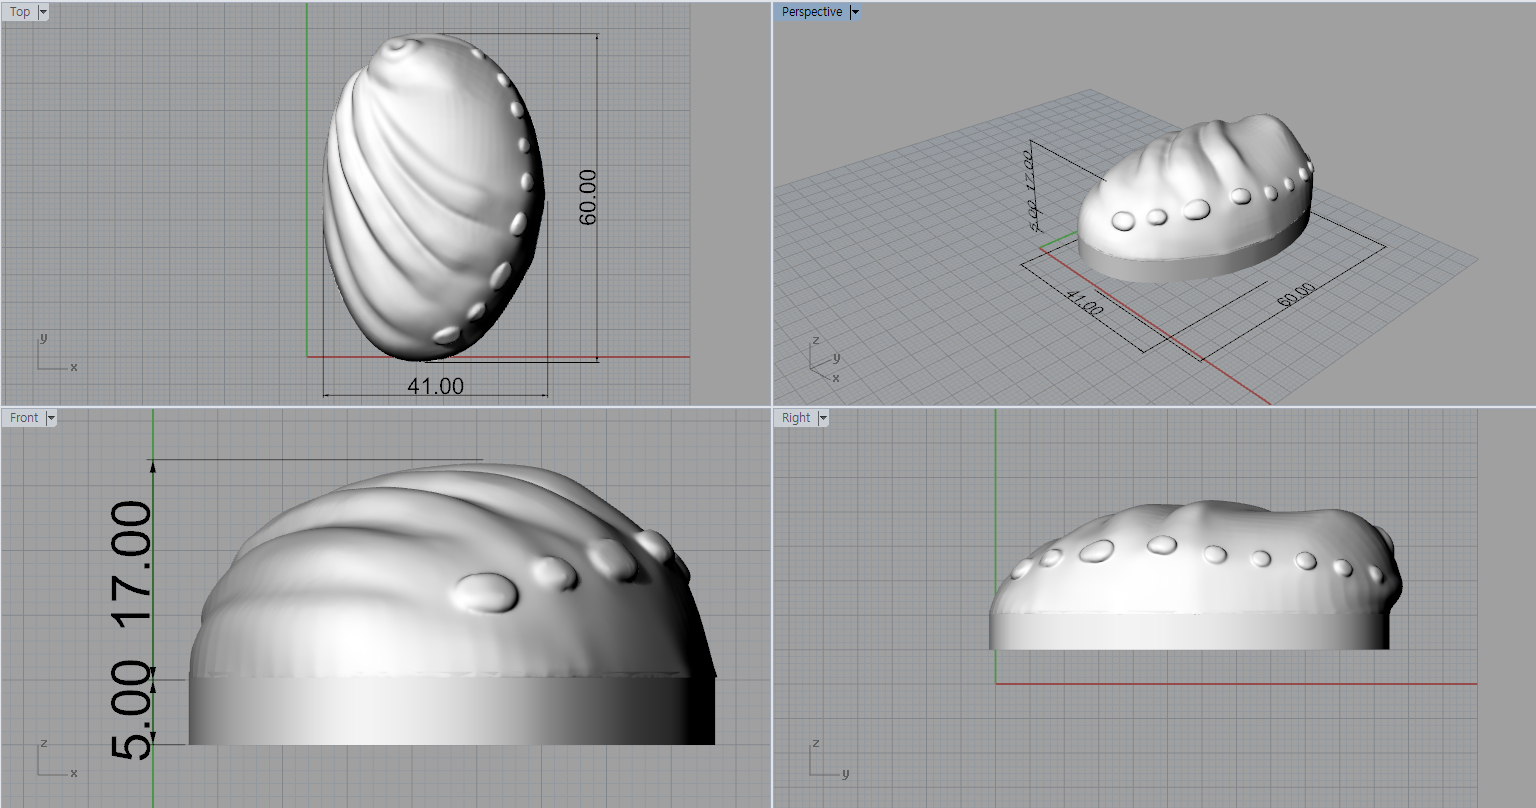The image size is (1536, 808).
Task: Open the Front viewport dropdown arrow
Action: [51, 418]
